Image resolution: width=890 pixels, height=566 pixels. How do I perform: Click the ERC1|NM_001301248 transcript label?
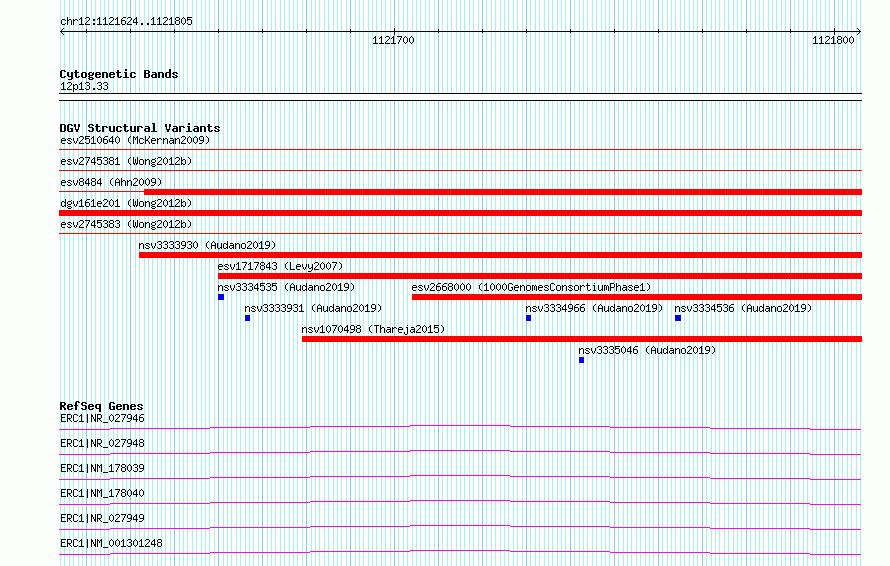pyautogui.click(x=111, y=543)
